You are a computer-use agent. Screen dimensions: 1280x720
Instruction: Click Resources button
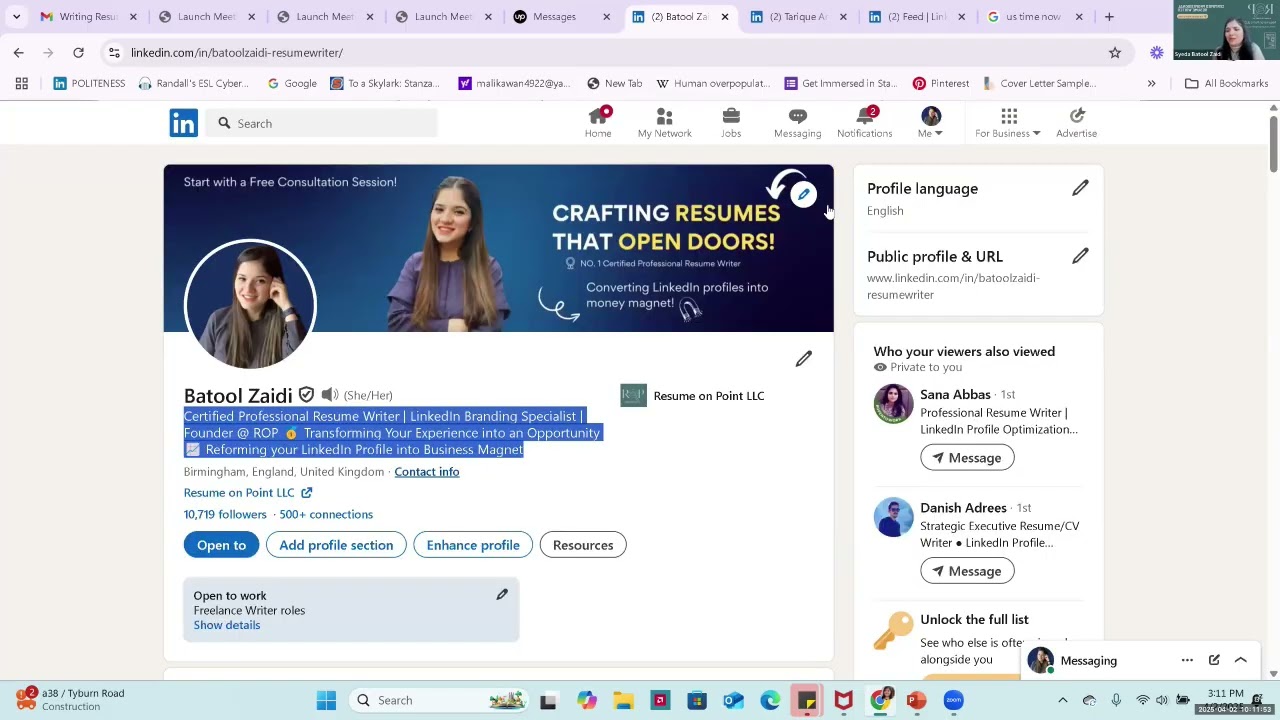(583, 545)
